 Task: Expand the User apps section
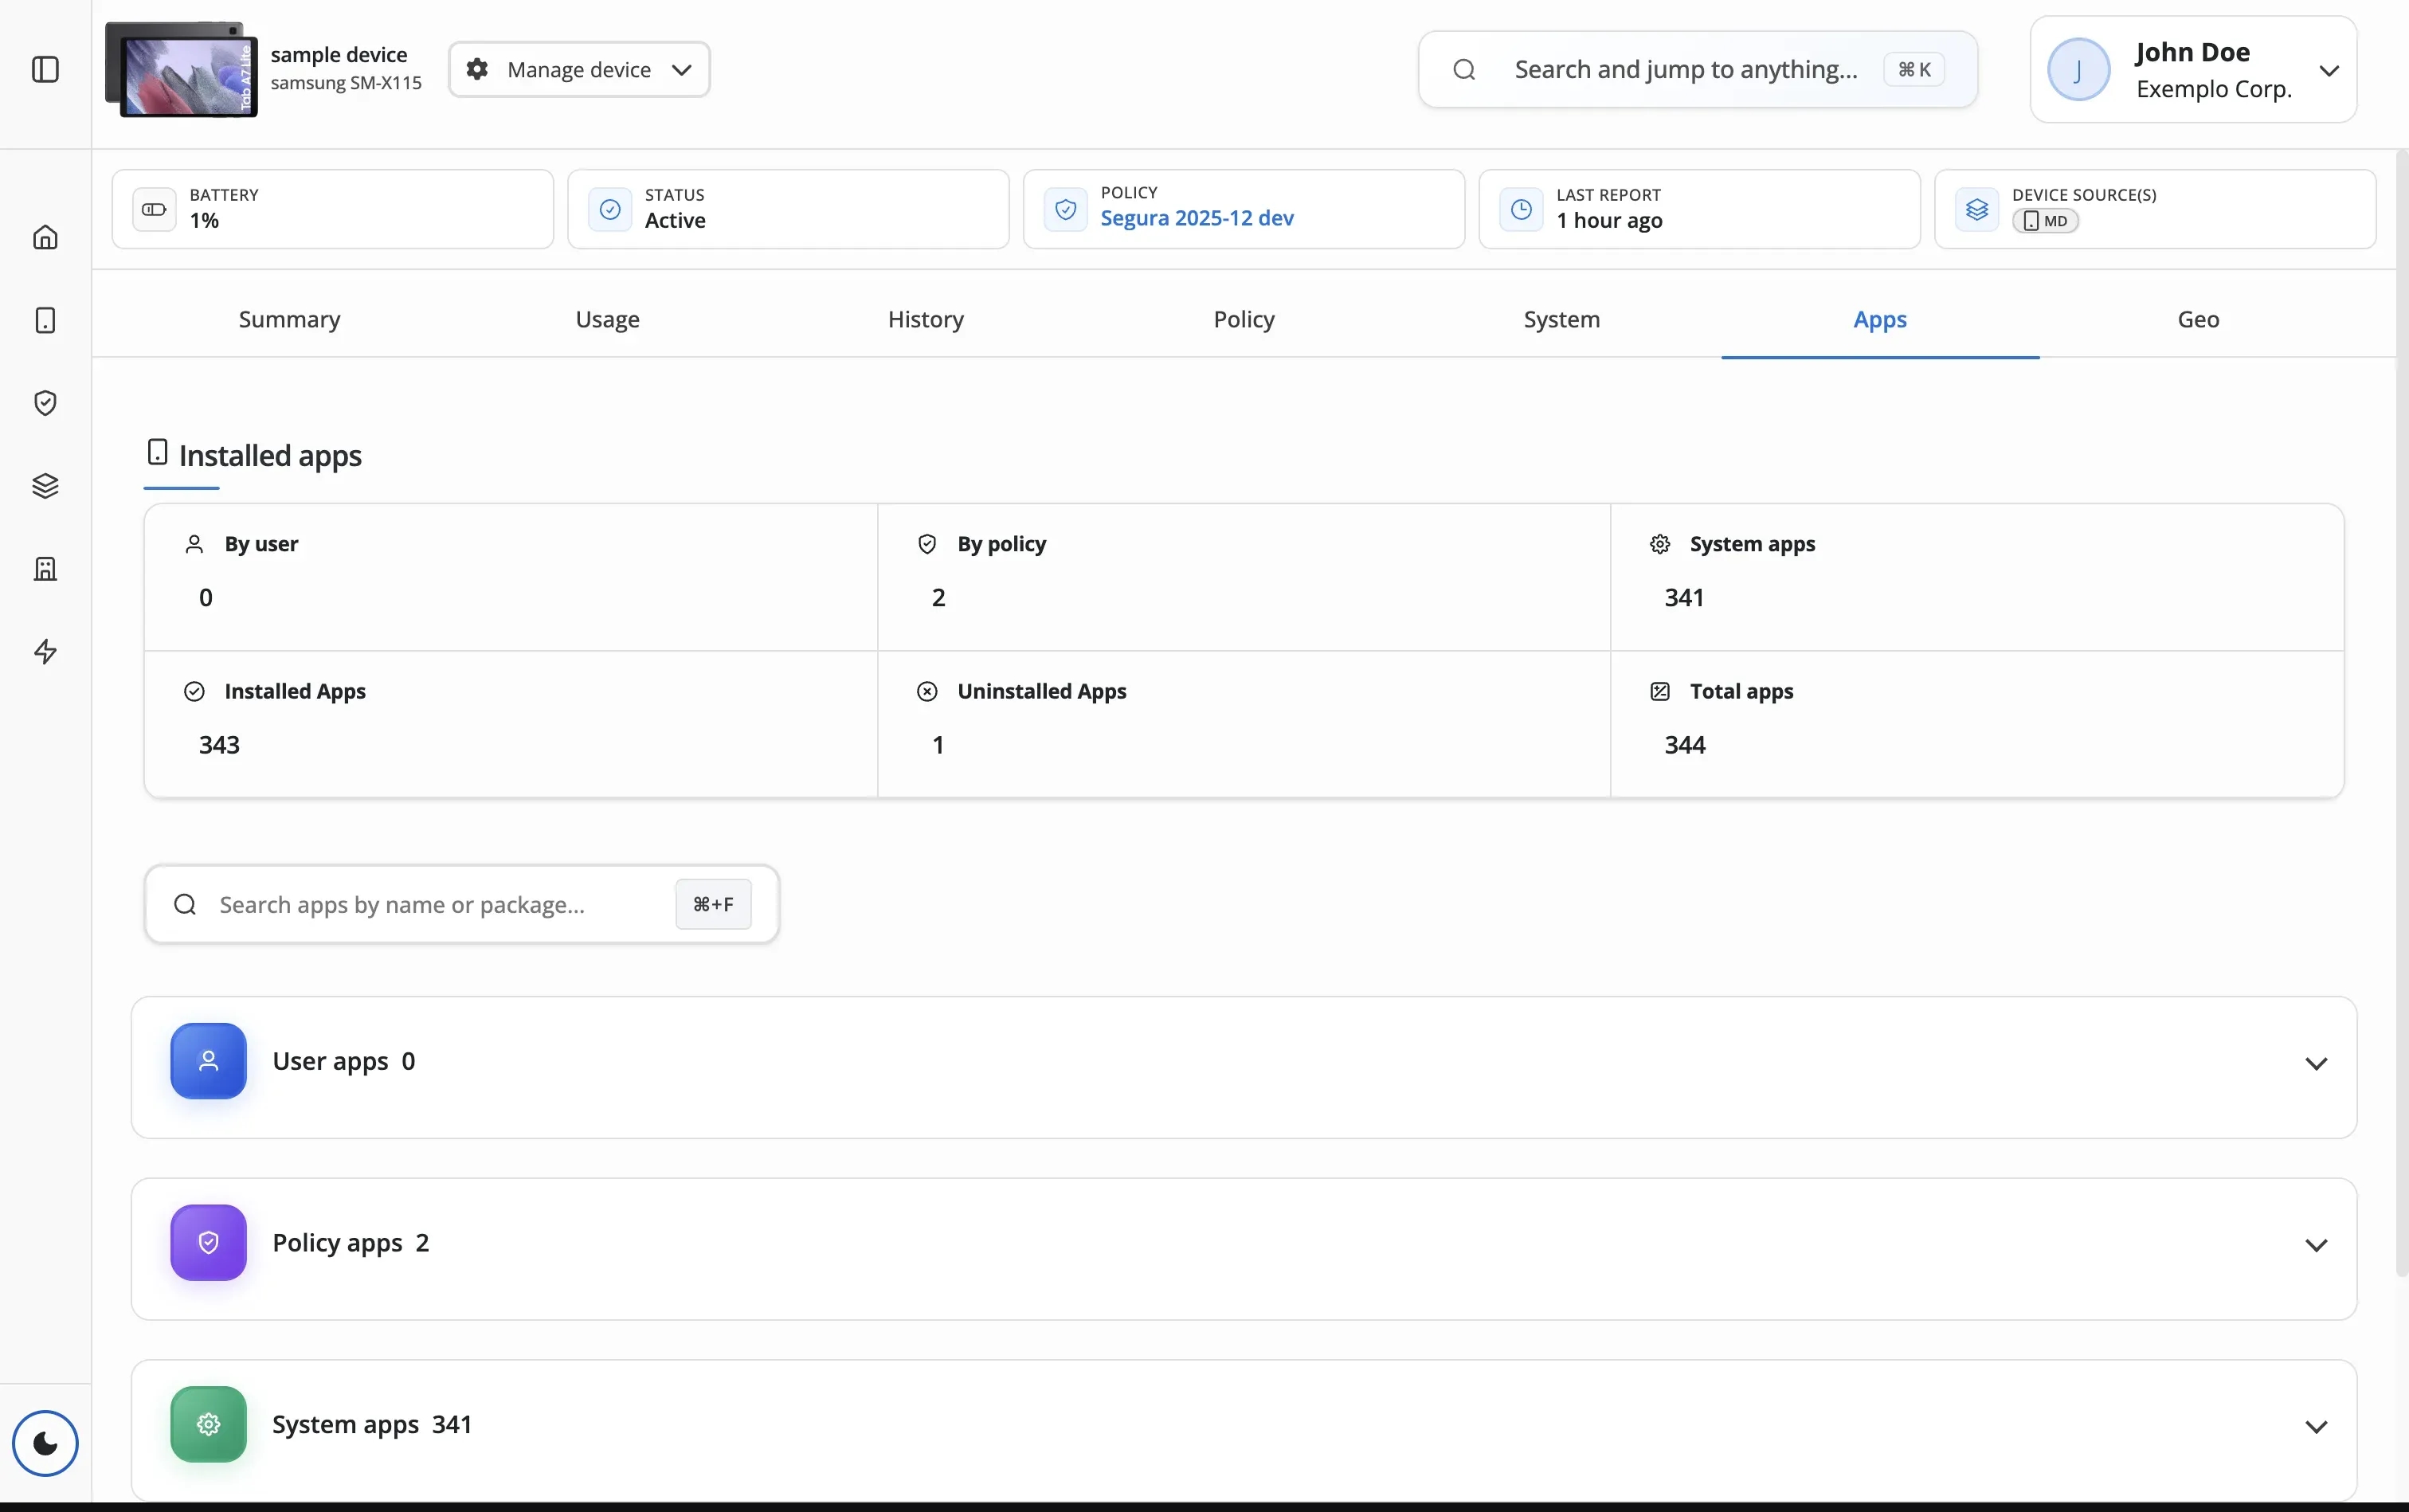pyautogui.click(x=2317, y=1063)
